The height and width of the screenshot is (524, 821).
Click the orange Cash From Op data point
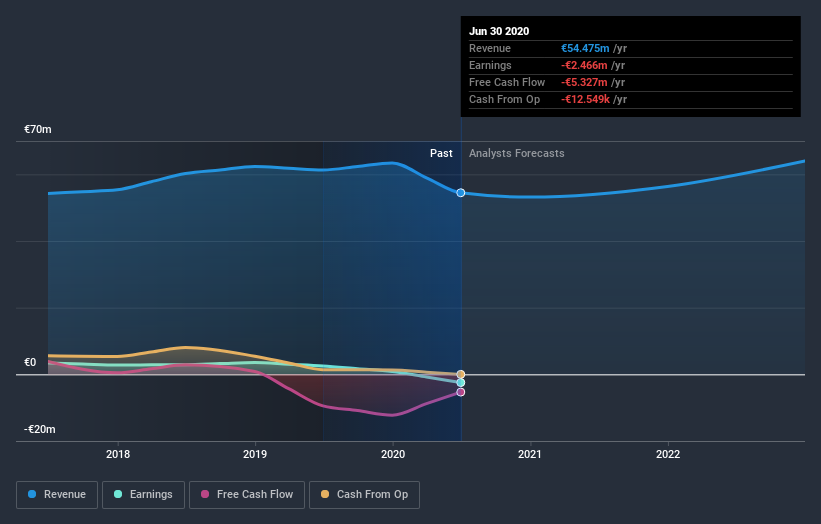tap(461, 374)
